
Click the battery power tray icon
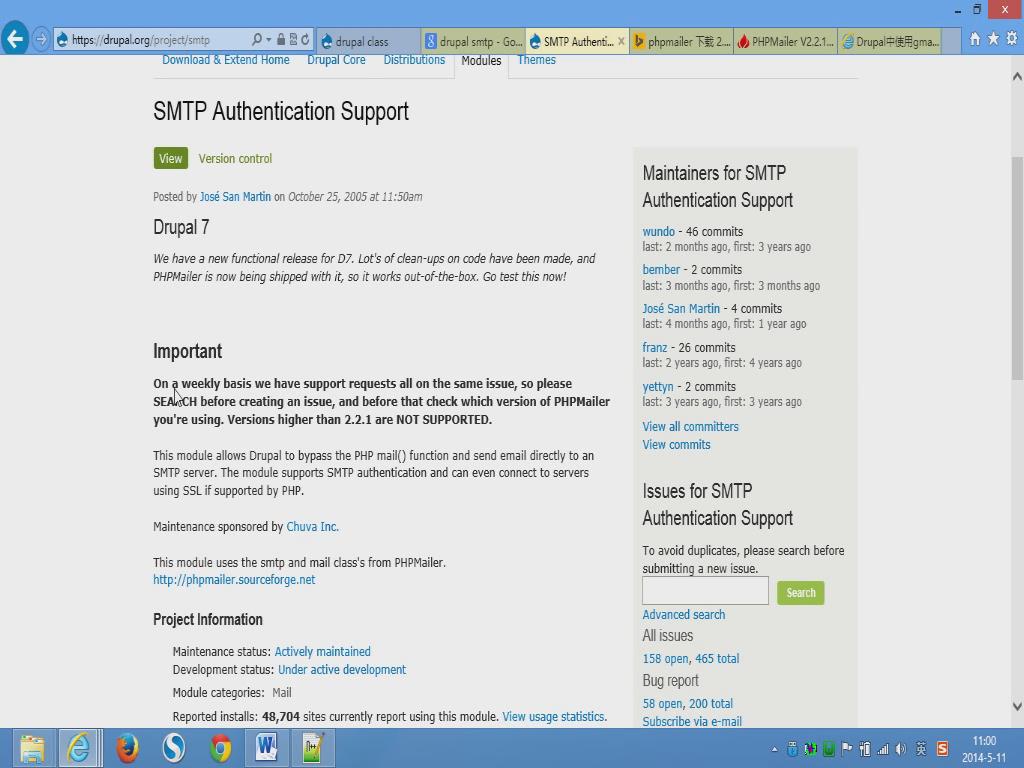click(865, 749)
